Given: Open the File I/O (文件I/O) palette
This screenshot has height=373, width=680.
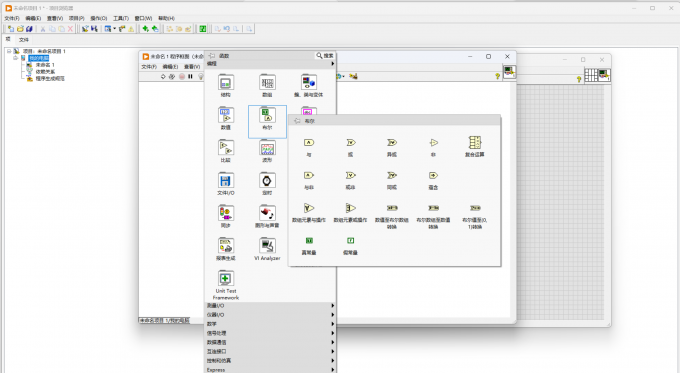Looking at the screenshot, I should pos(226,184).
